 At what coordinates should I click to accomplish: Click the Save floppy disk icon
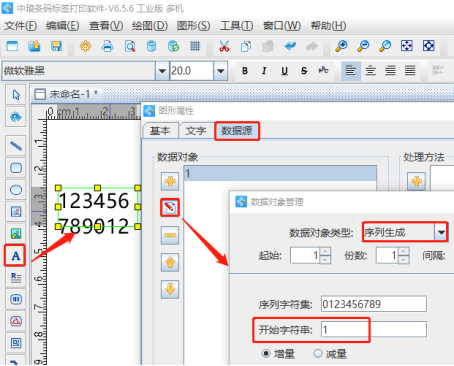[x=56, y=46]
